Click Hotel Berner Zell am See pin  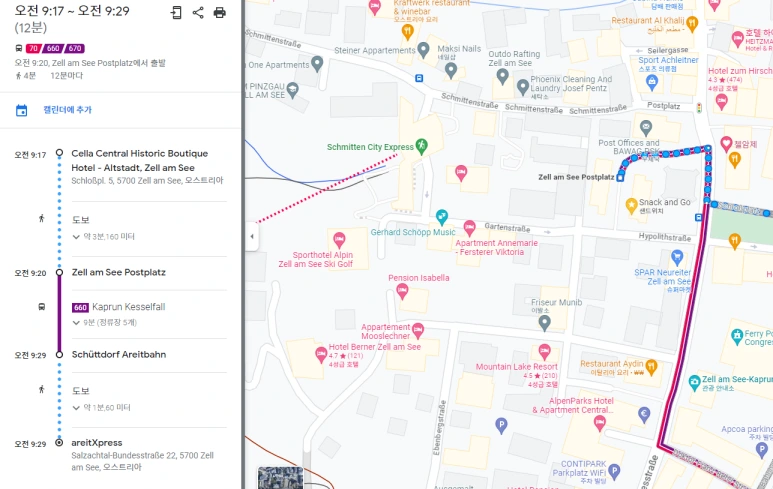coord(321,354)
